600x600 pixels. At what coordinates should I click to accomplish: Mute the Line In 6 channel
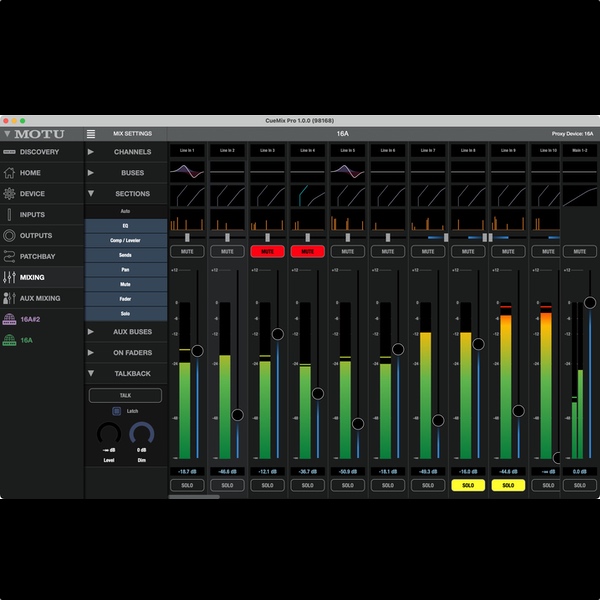388,251
